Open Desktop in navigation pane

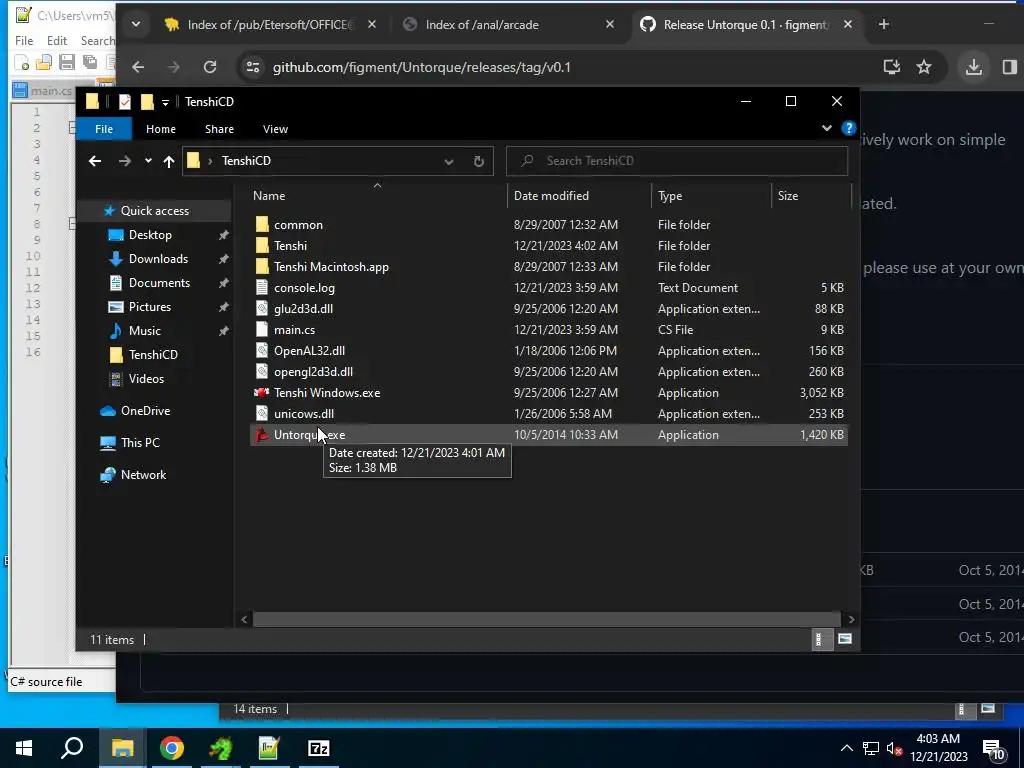pyautogui.click(x=150, y=235)
